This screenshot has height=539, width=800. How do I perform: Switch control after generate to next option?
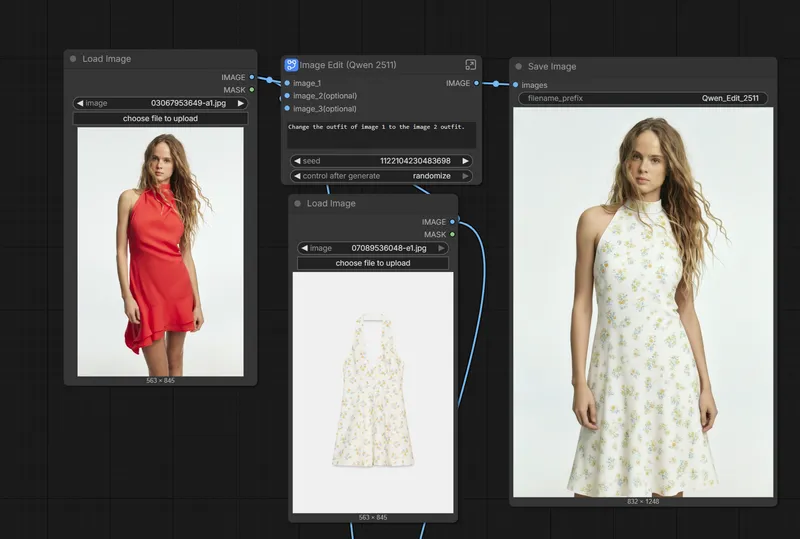point(465,176)
